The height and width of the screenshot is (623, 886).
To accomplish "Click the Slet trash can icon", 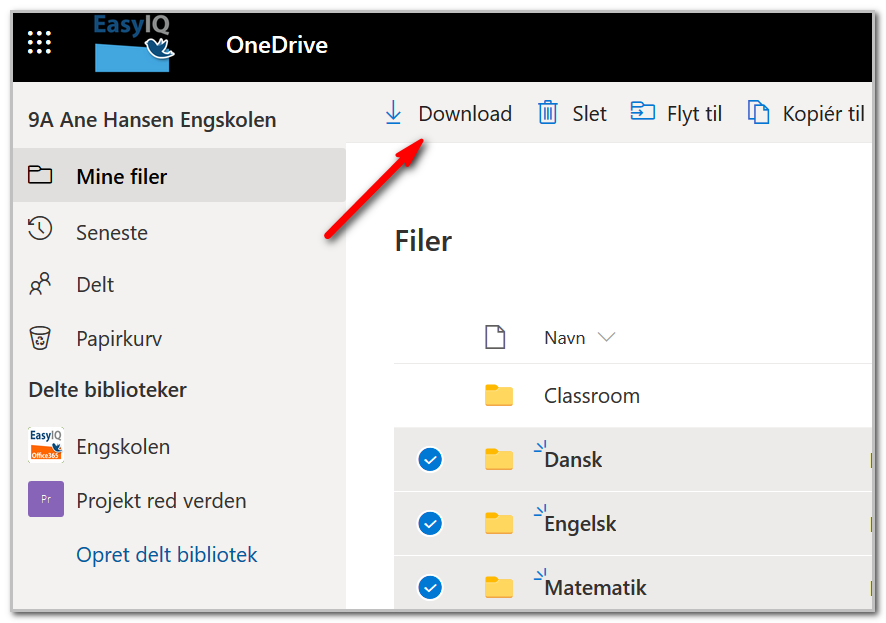I will coord(548,112).
